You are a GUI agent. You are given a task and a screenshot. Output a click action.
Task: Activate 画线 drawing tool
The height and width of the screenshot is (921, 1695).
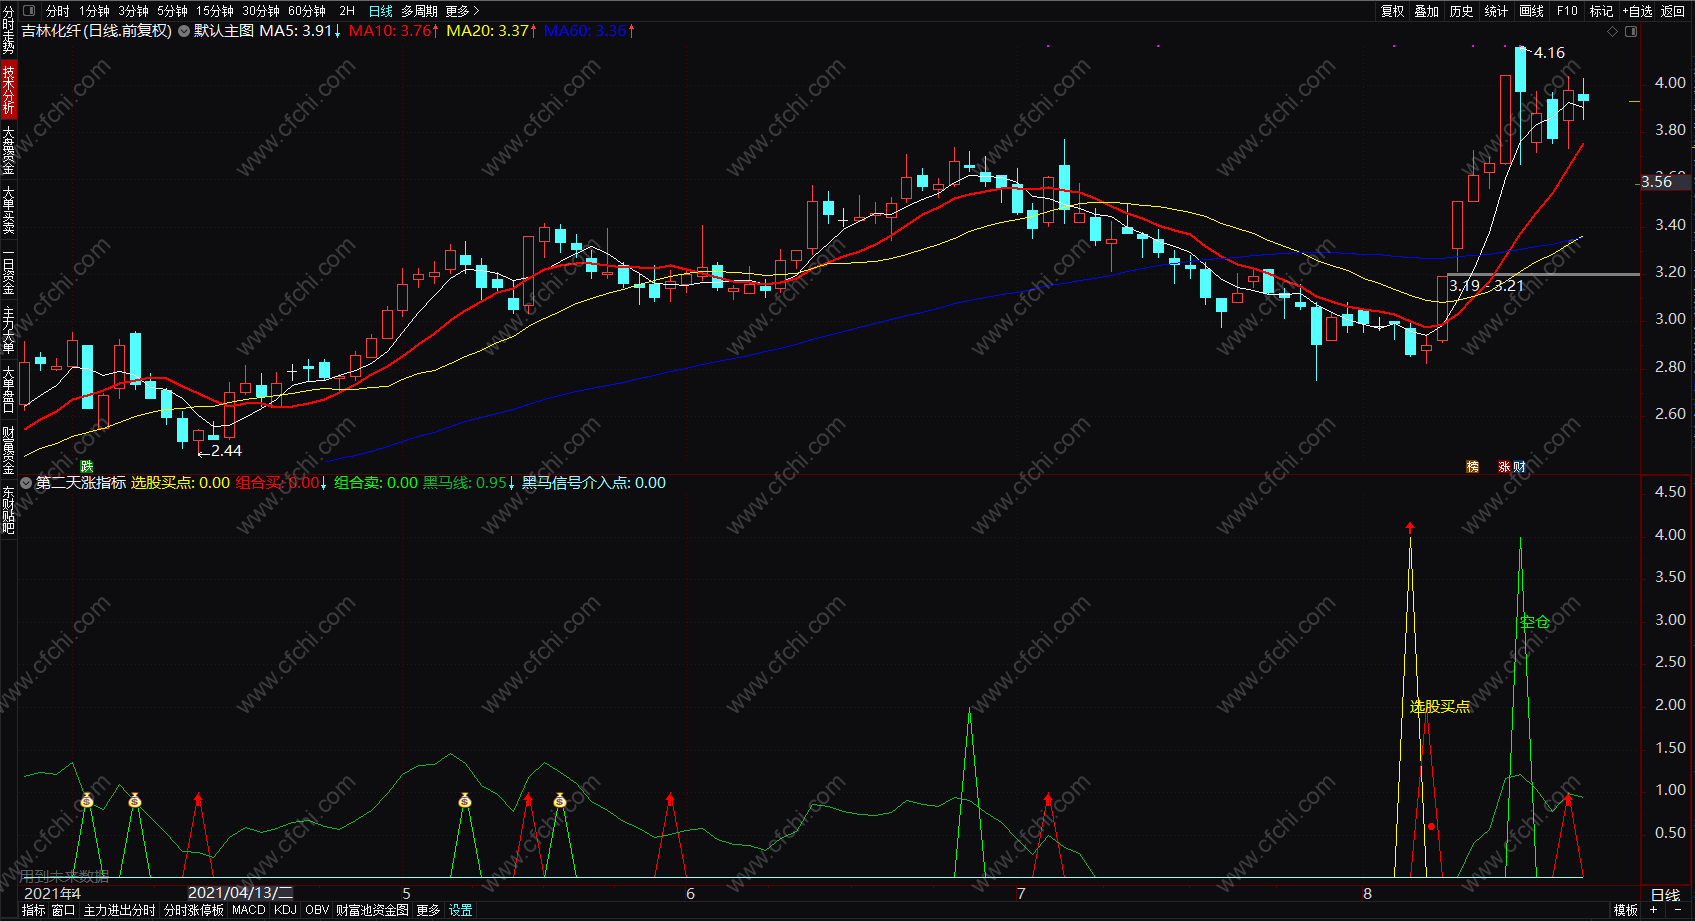pyautogui.click(x=1531, y=11)
